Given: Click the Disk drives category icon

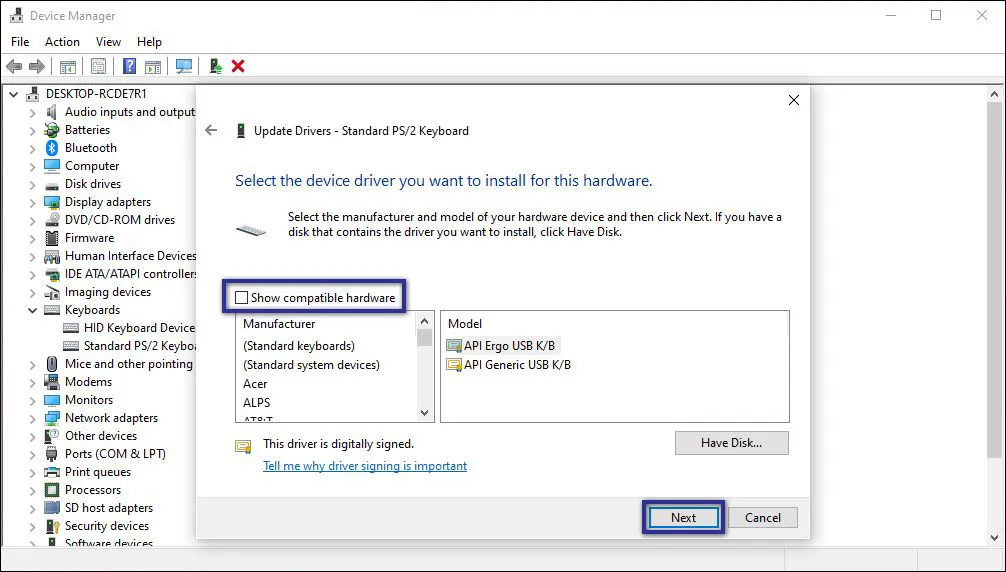Looking at the screenshot, I should (x=52, y=184).
